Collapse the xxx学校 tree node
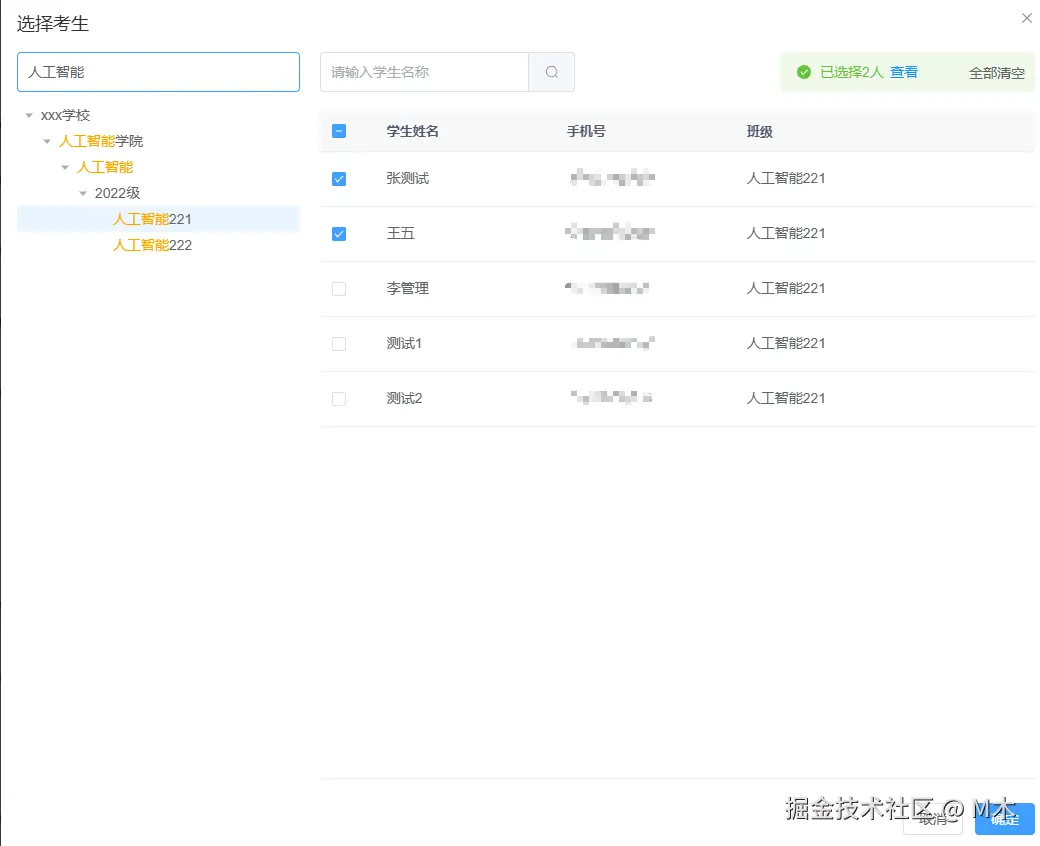The width and height of the screenshot is (1040, 846). point(29,115)
